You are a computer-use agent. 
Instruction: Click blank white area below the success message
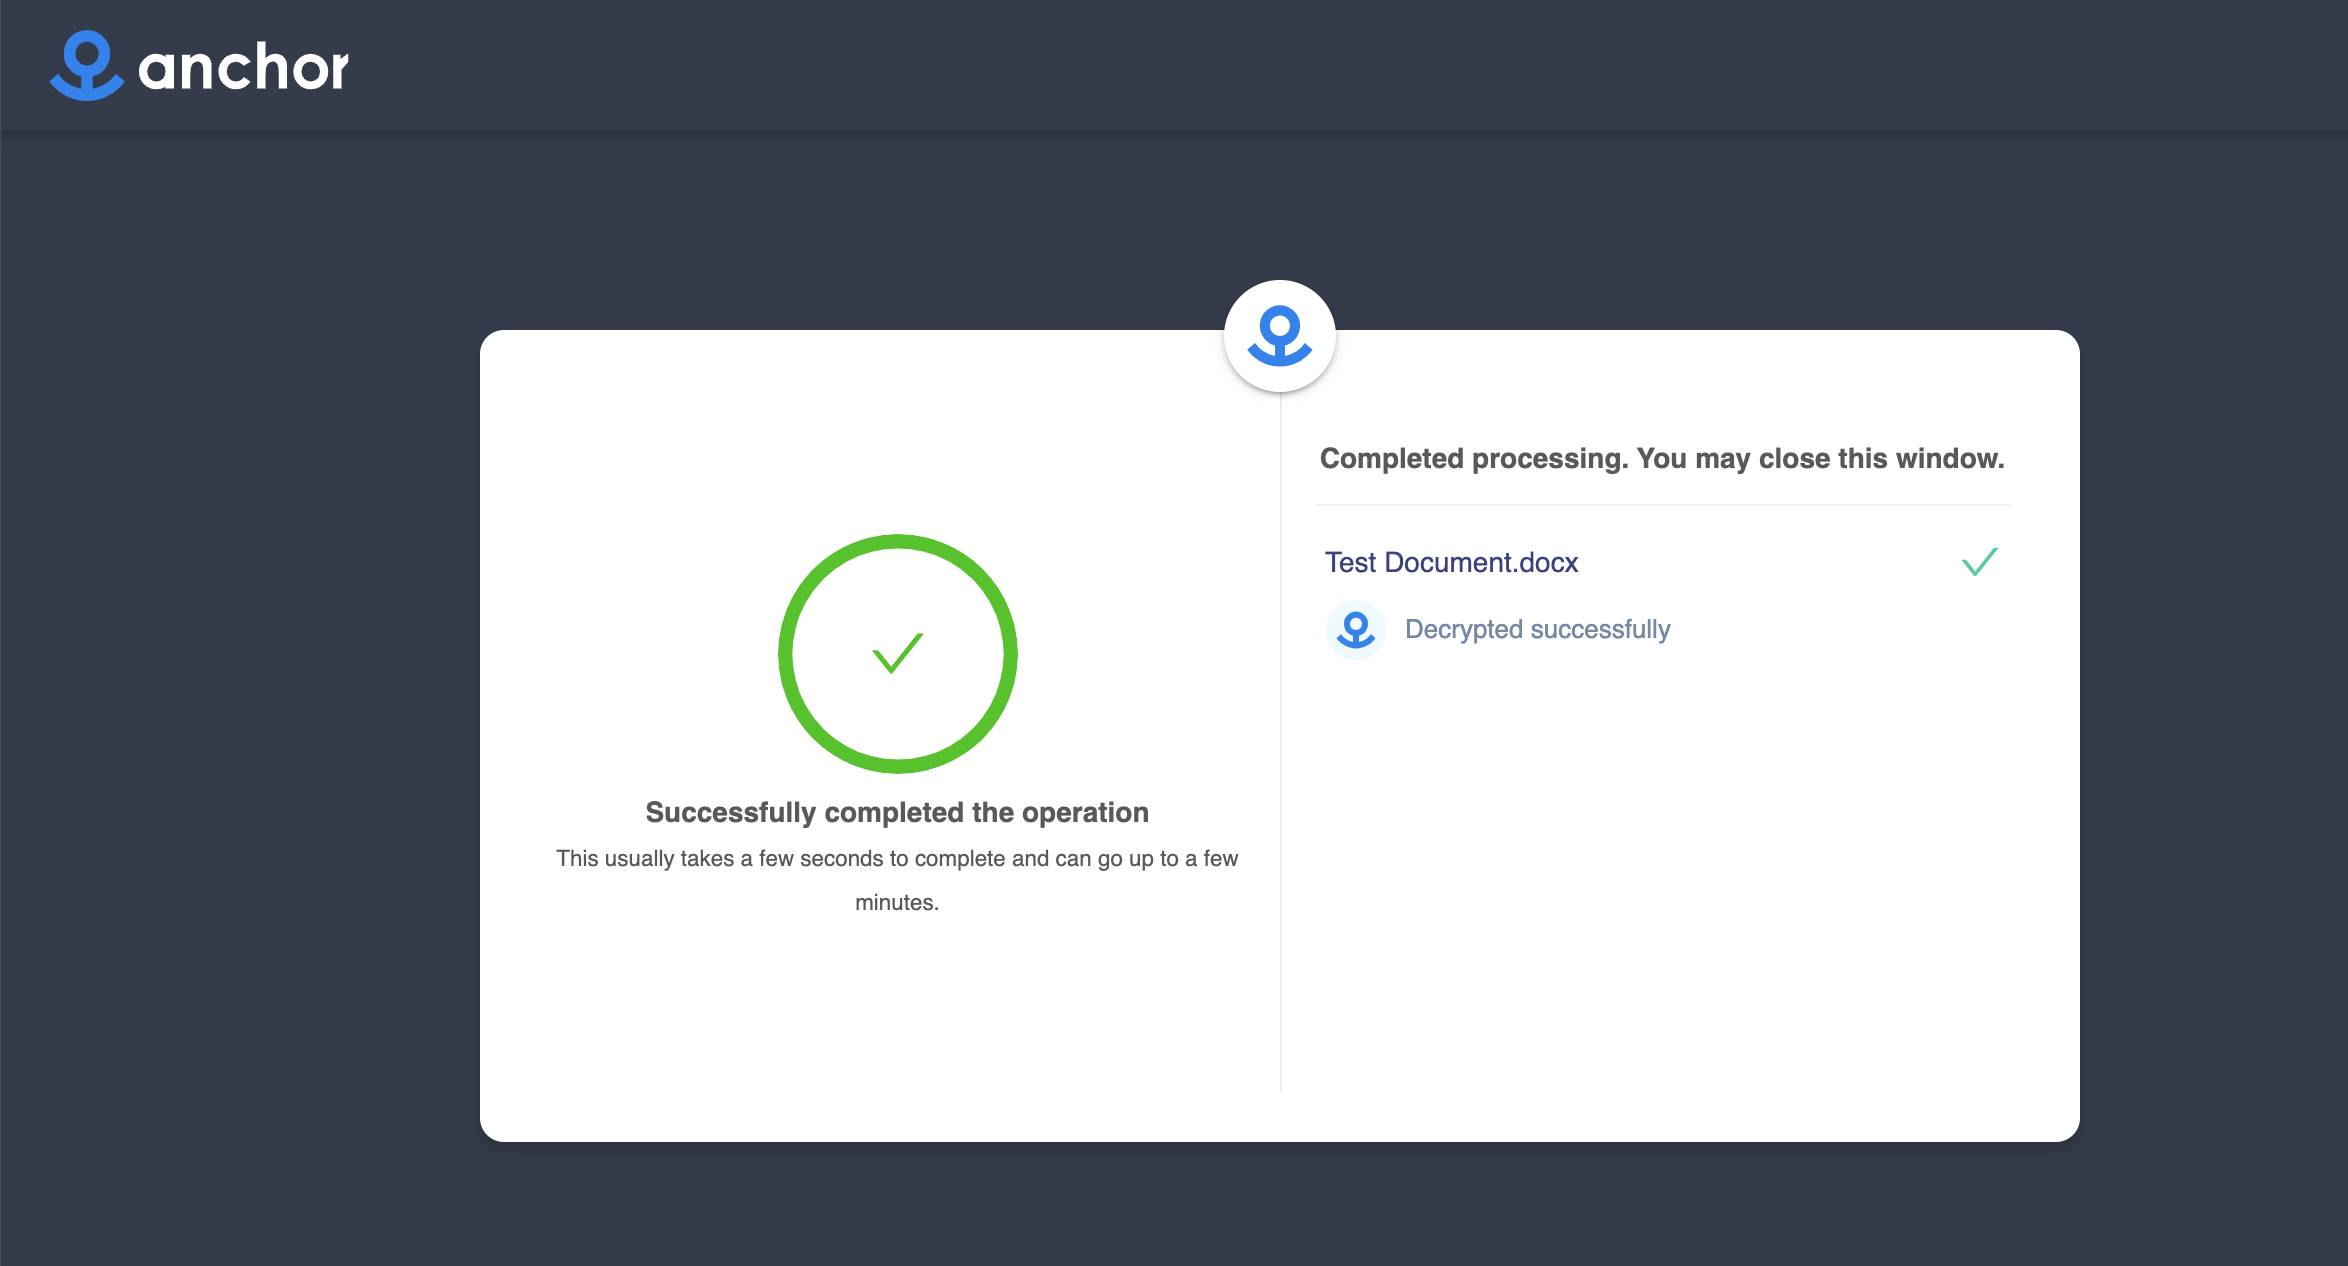[896, 1030]
